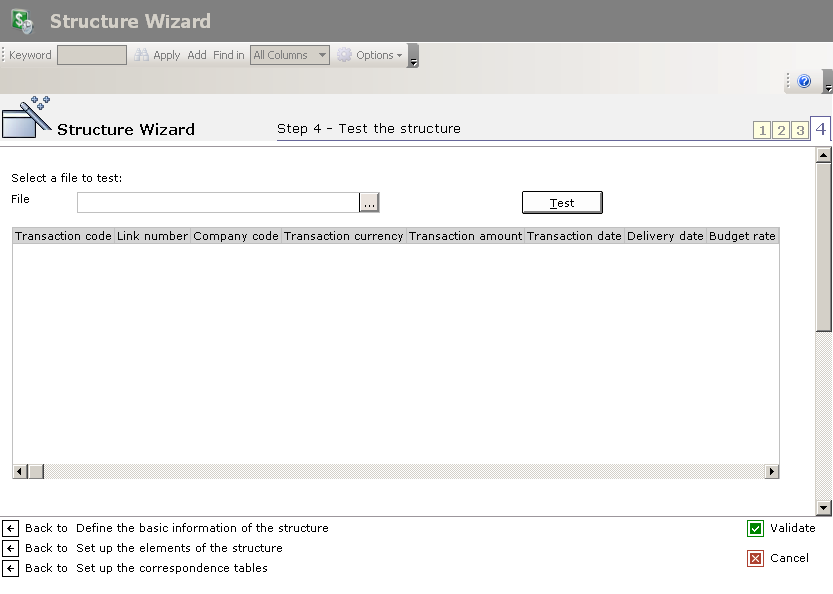Click inside the File path field

[x=217, y=203]
